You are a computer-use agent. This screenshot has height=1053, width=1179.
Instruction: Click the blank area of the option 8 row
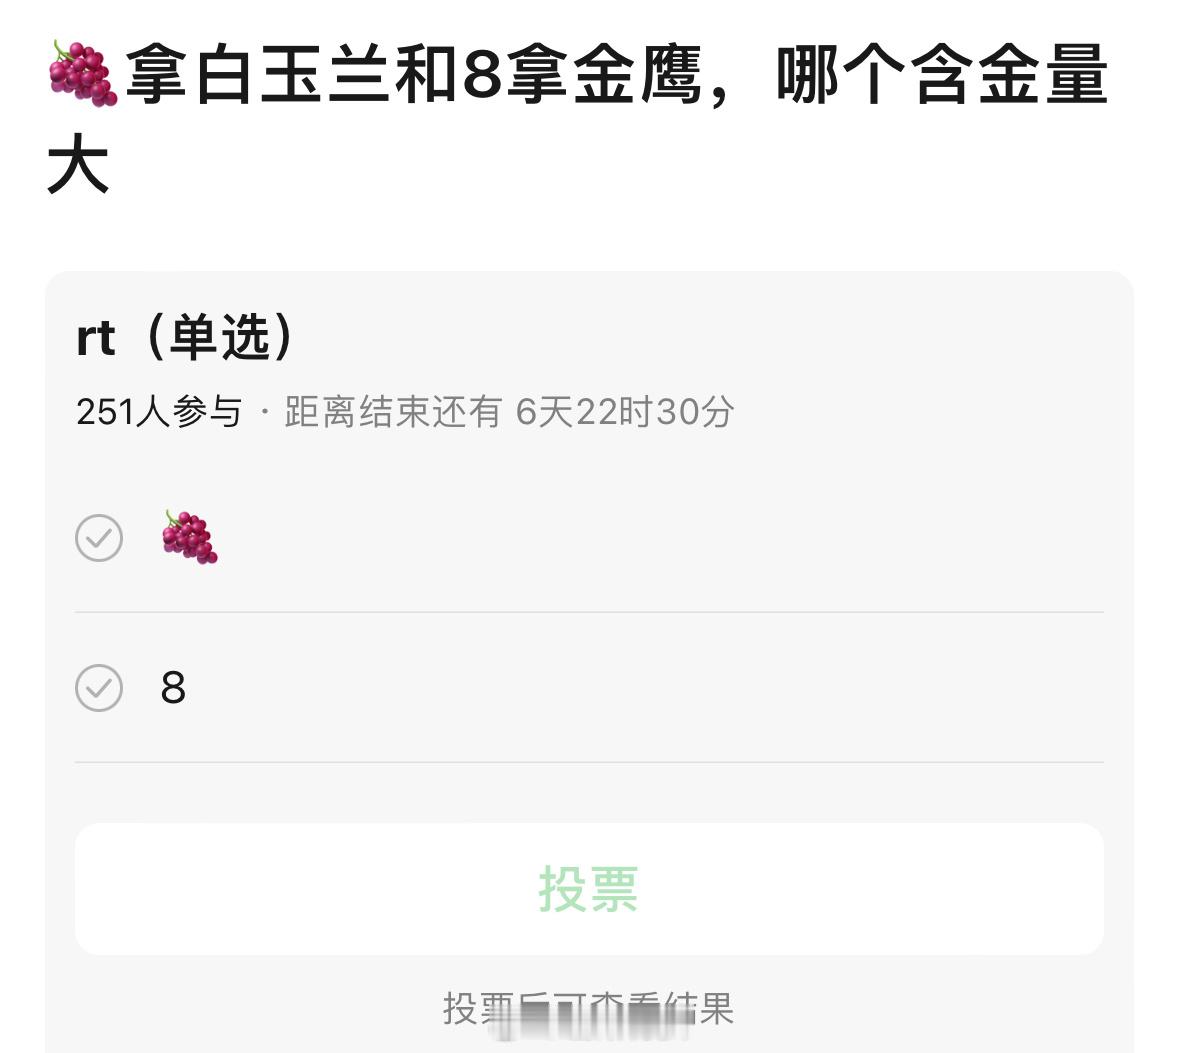[647, 687]
